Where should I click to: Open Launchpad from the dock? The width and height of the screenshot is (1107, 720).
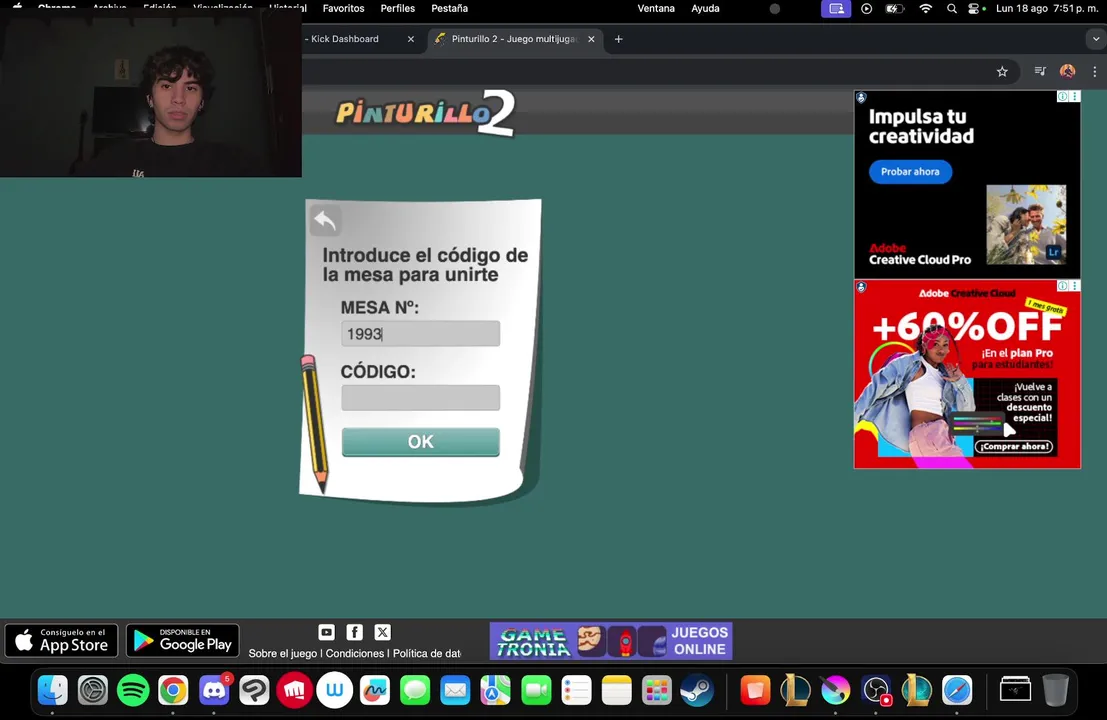pyautogui.click(x=657, y=690)
